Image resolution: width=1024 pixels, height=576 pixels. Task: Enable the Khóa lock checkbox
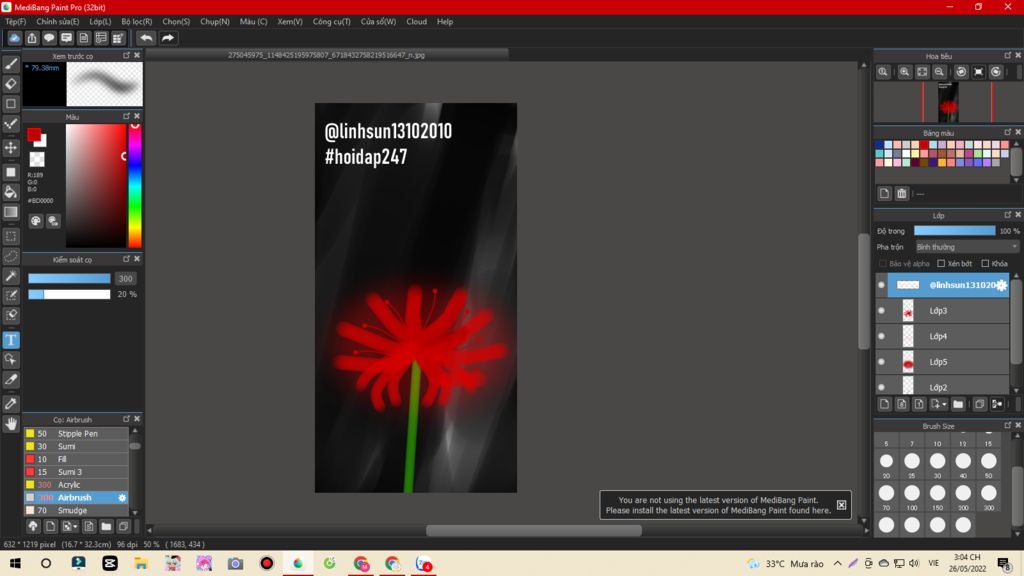point(985,264)
